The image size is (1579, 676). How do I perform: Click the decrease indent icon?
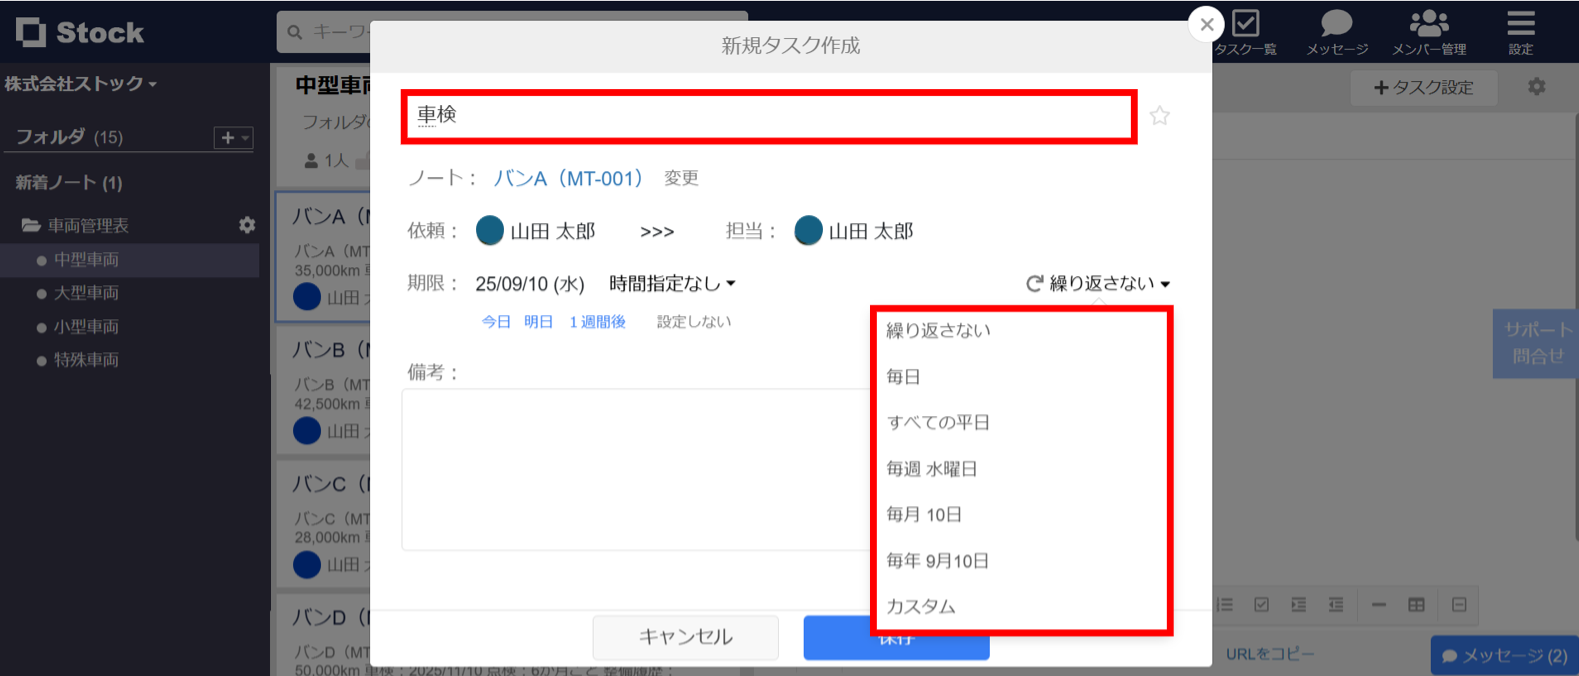click(1335, 605)
